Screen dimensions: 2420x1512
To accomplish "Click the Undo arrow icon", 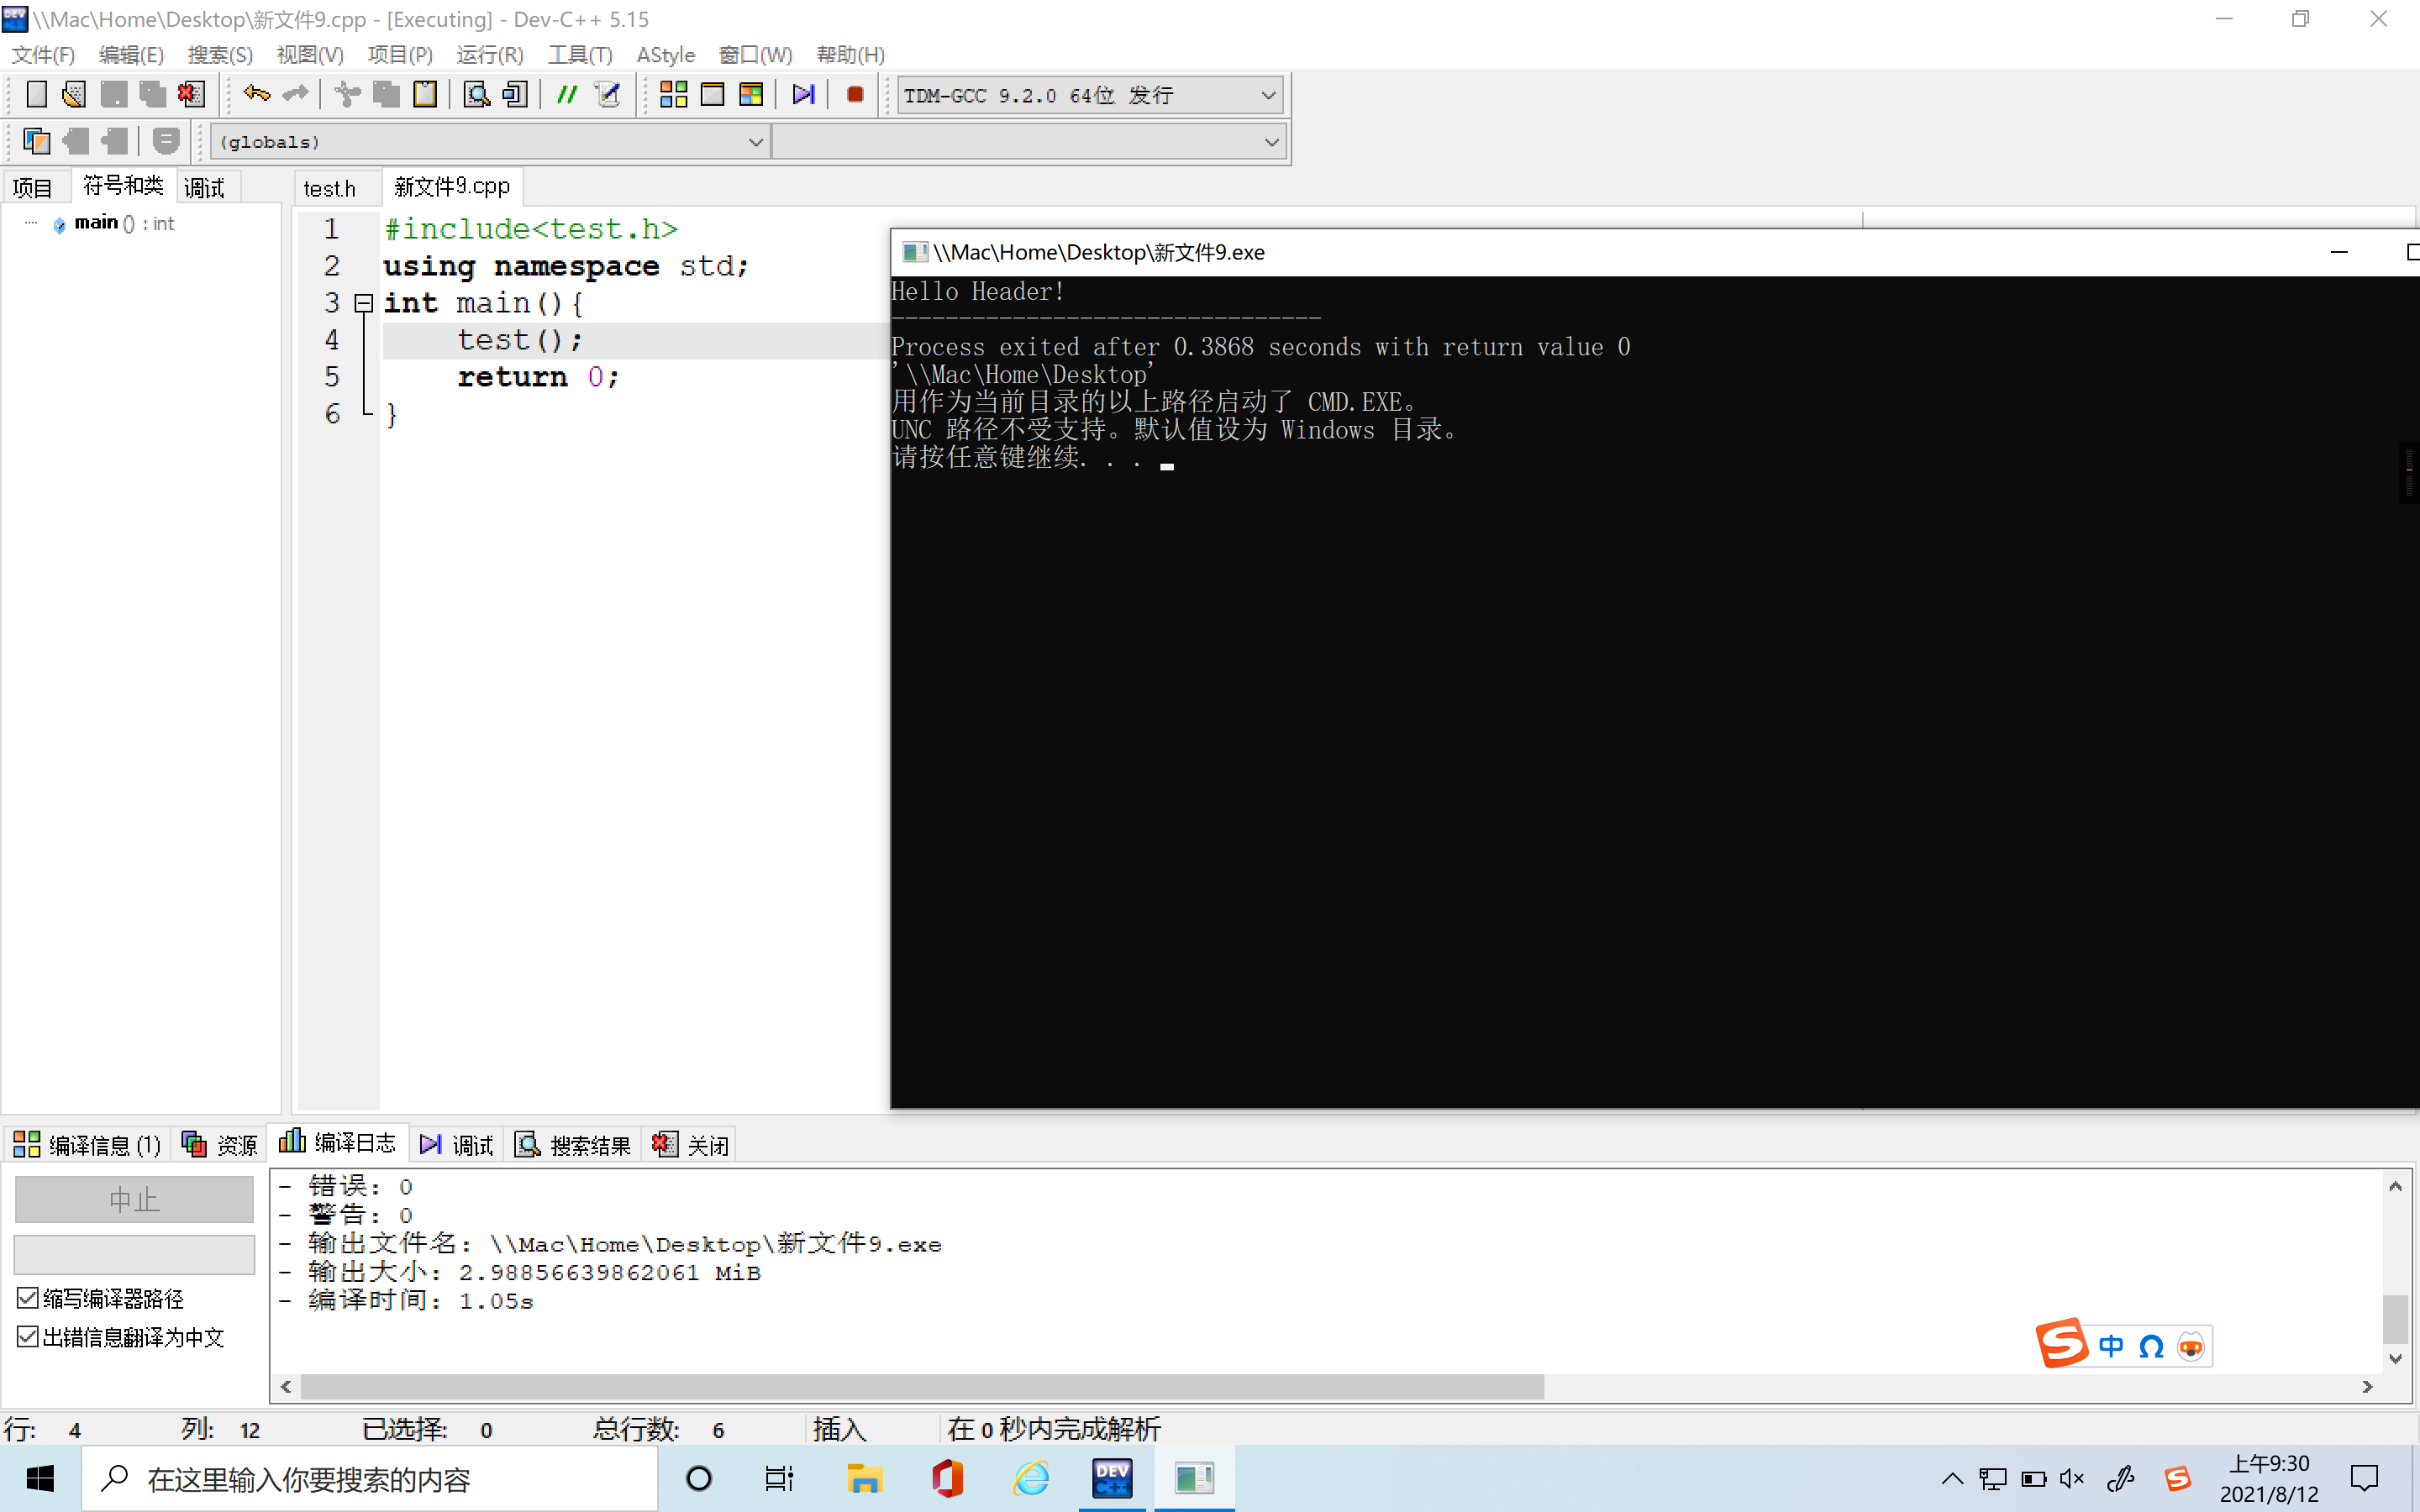I will [x=256, y=95].
